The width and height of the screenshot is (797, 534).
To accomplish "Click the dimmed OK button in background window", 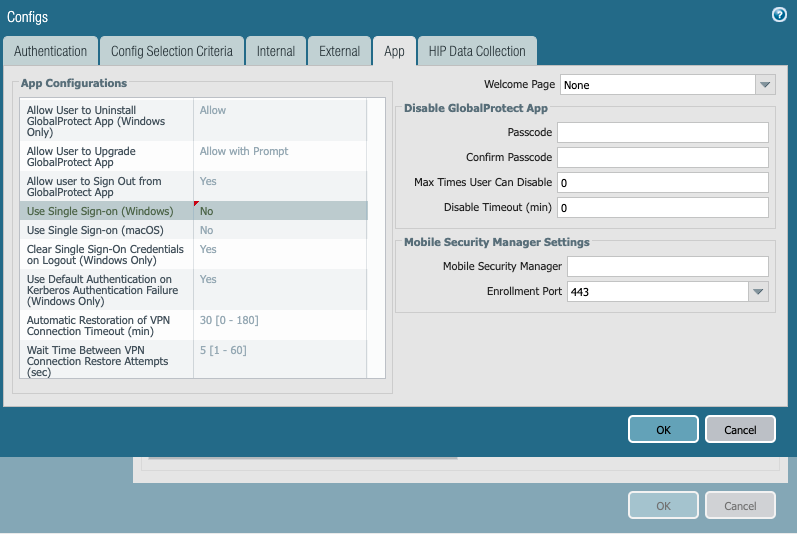I will (x=663, y=505).
